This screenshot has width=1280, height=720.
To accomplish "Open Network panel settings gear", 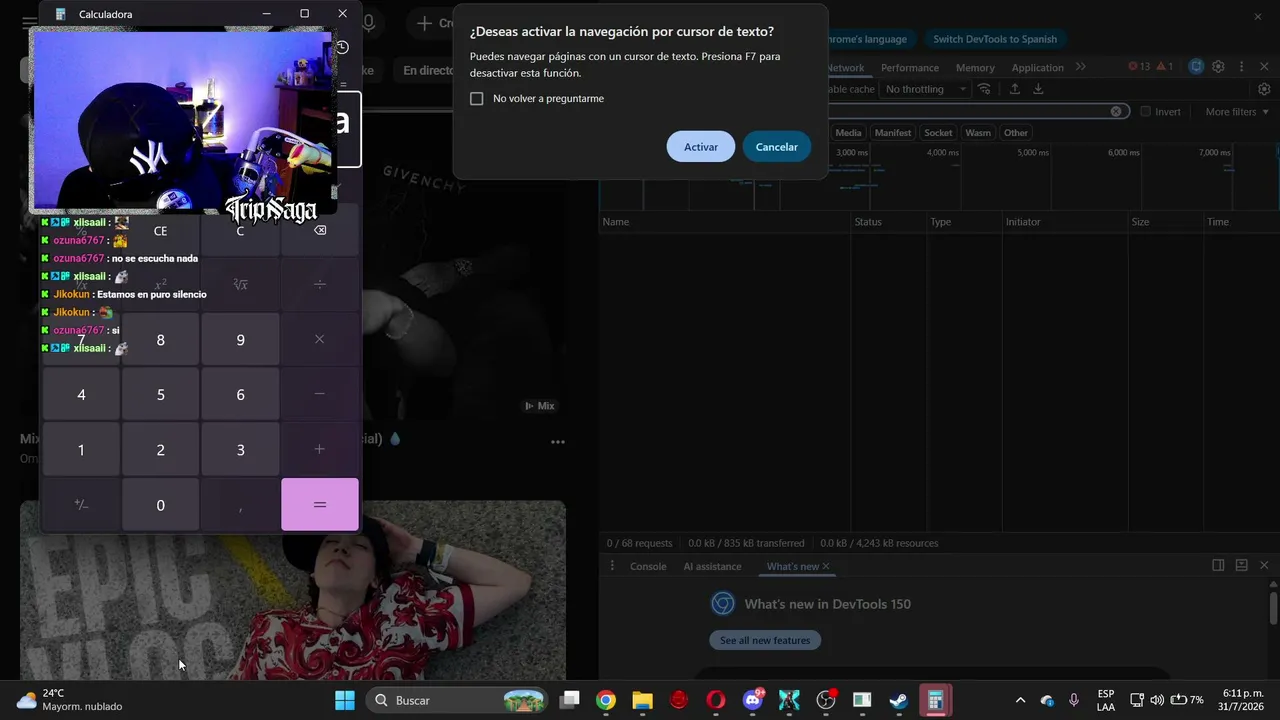I will pos(1265,89).
